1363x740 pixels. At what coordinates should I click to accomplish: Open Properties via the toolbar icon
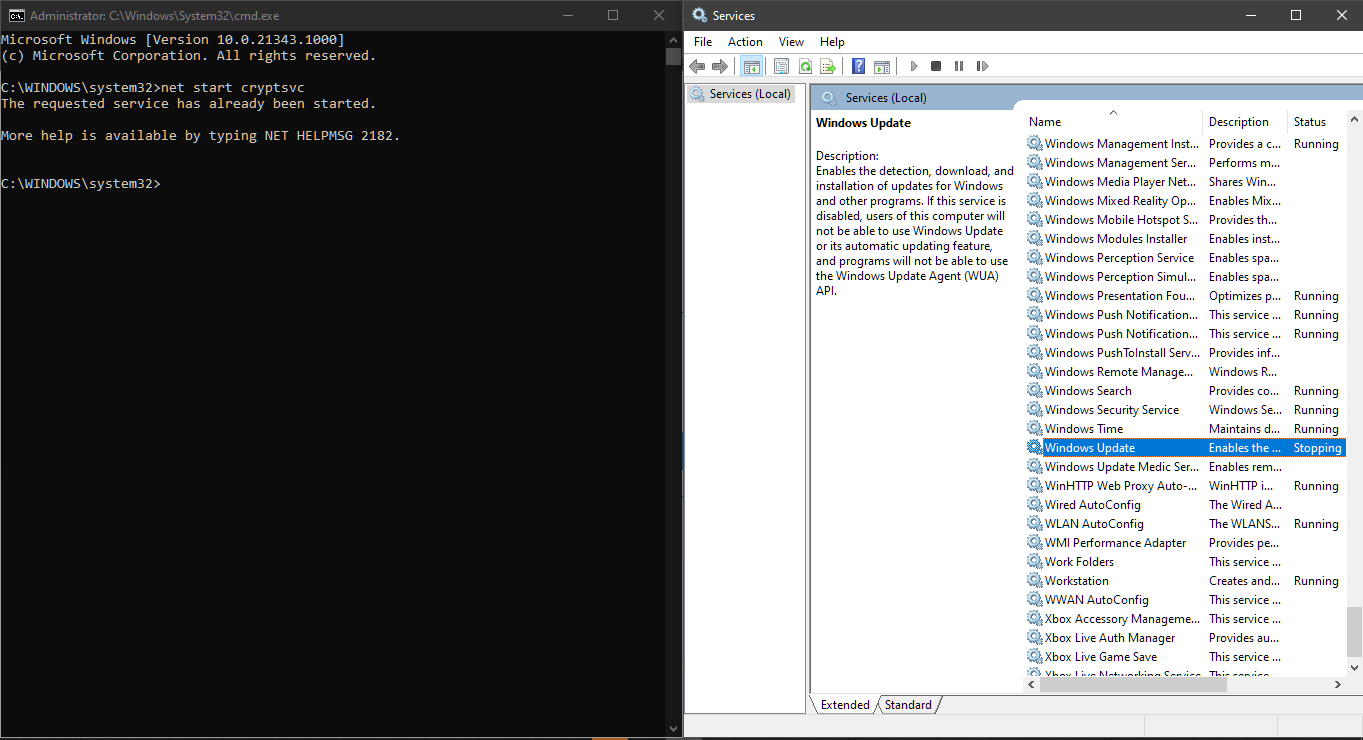(x=781, y=66)
